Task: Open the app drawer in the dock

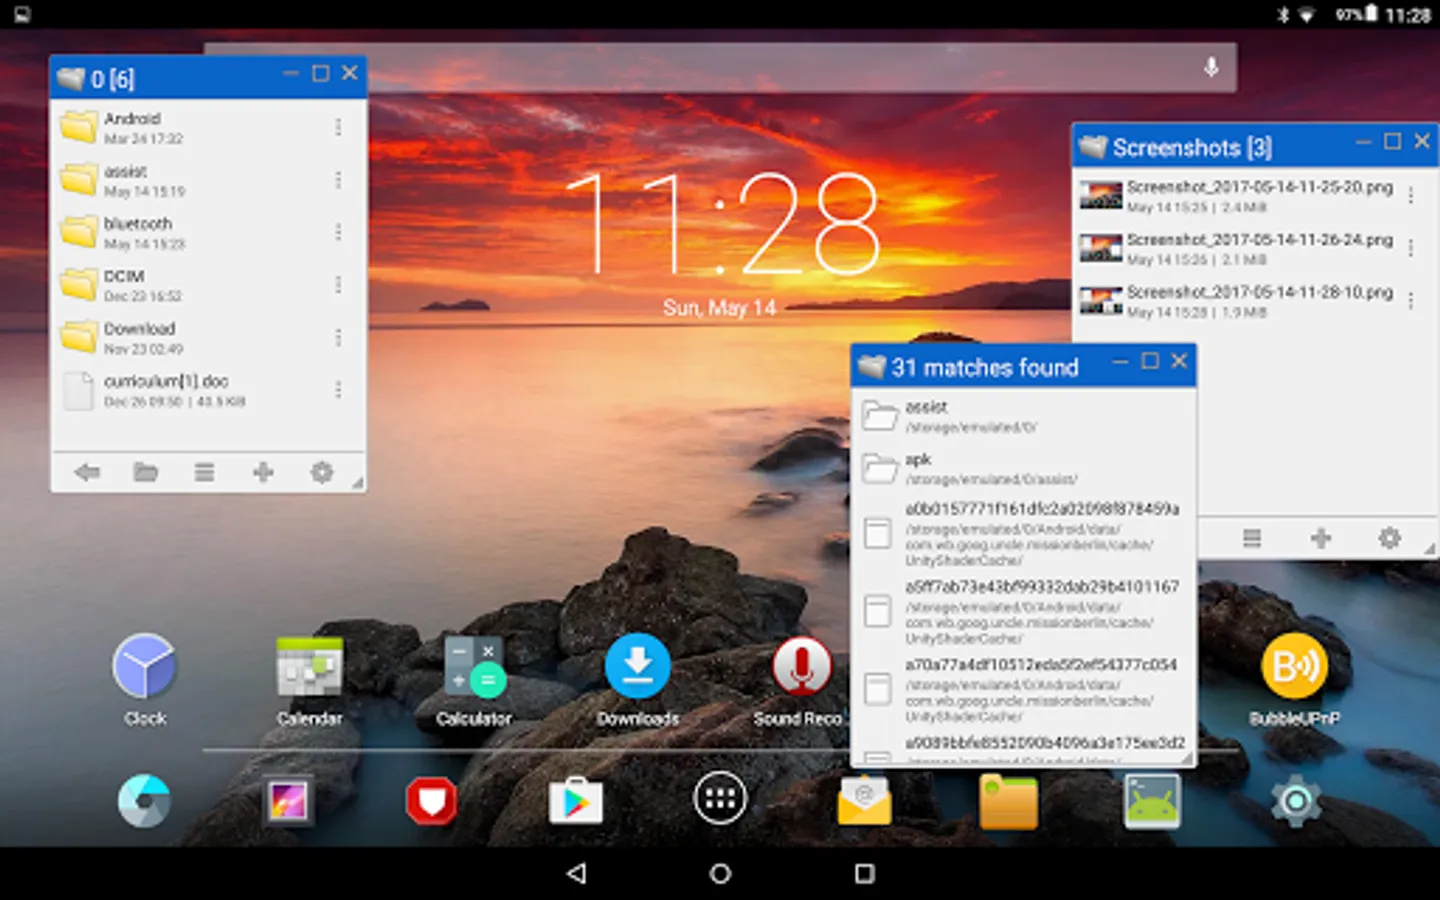Action: click(720, 799)
